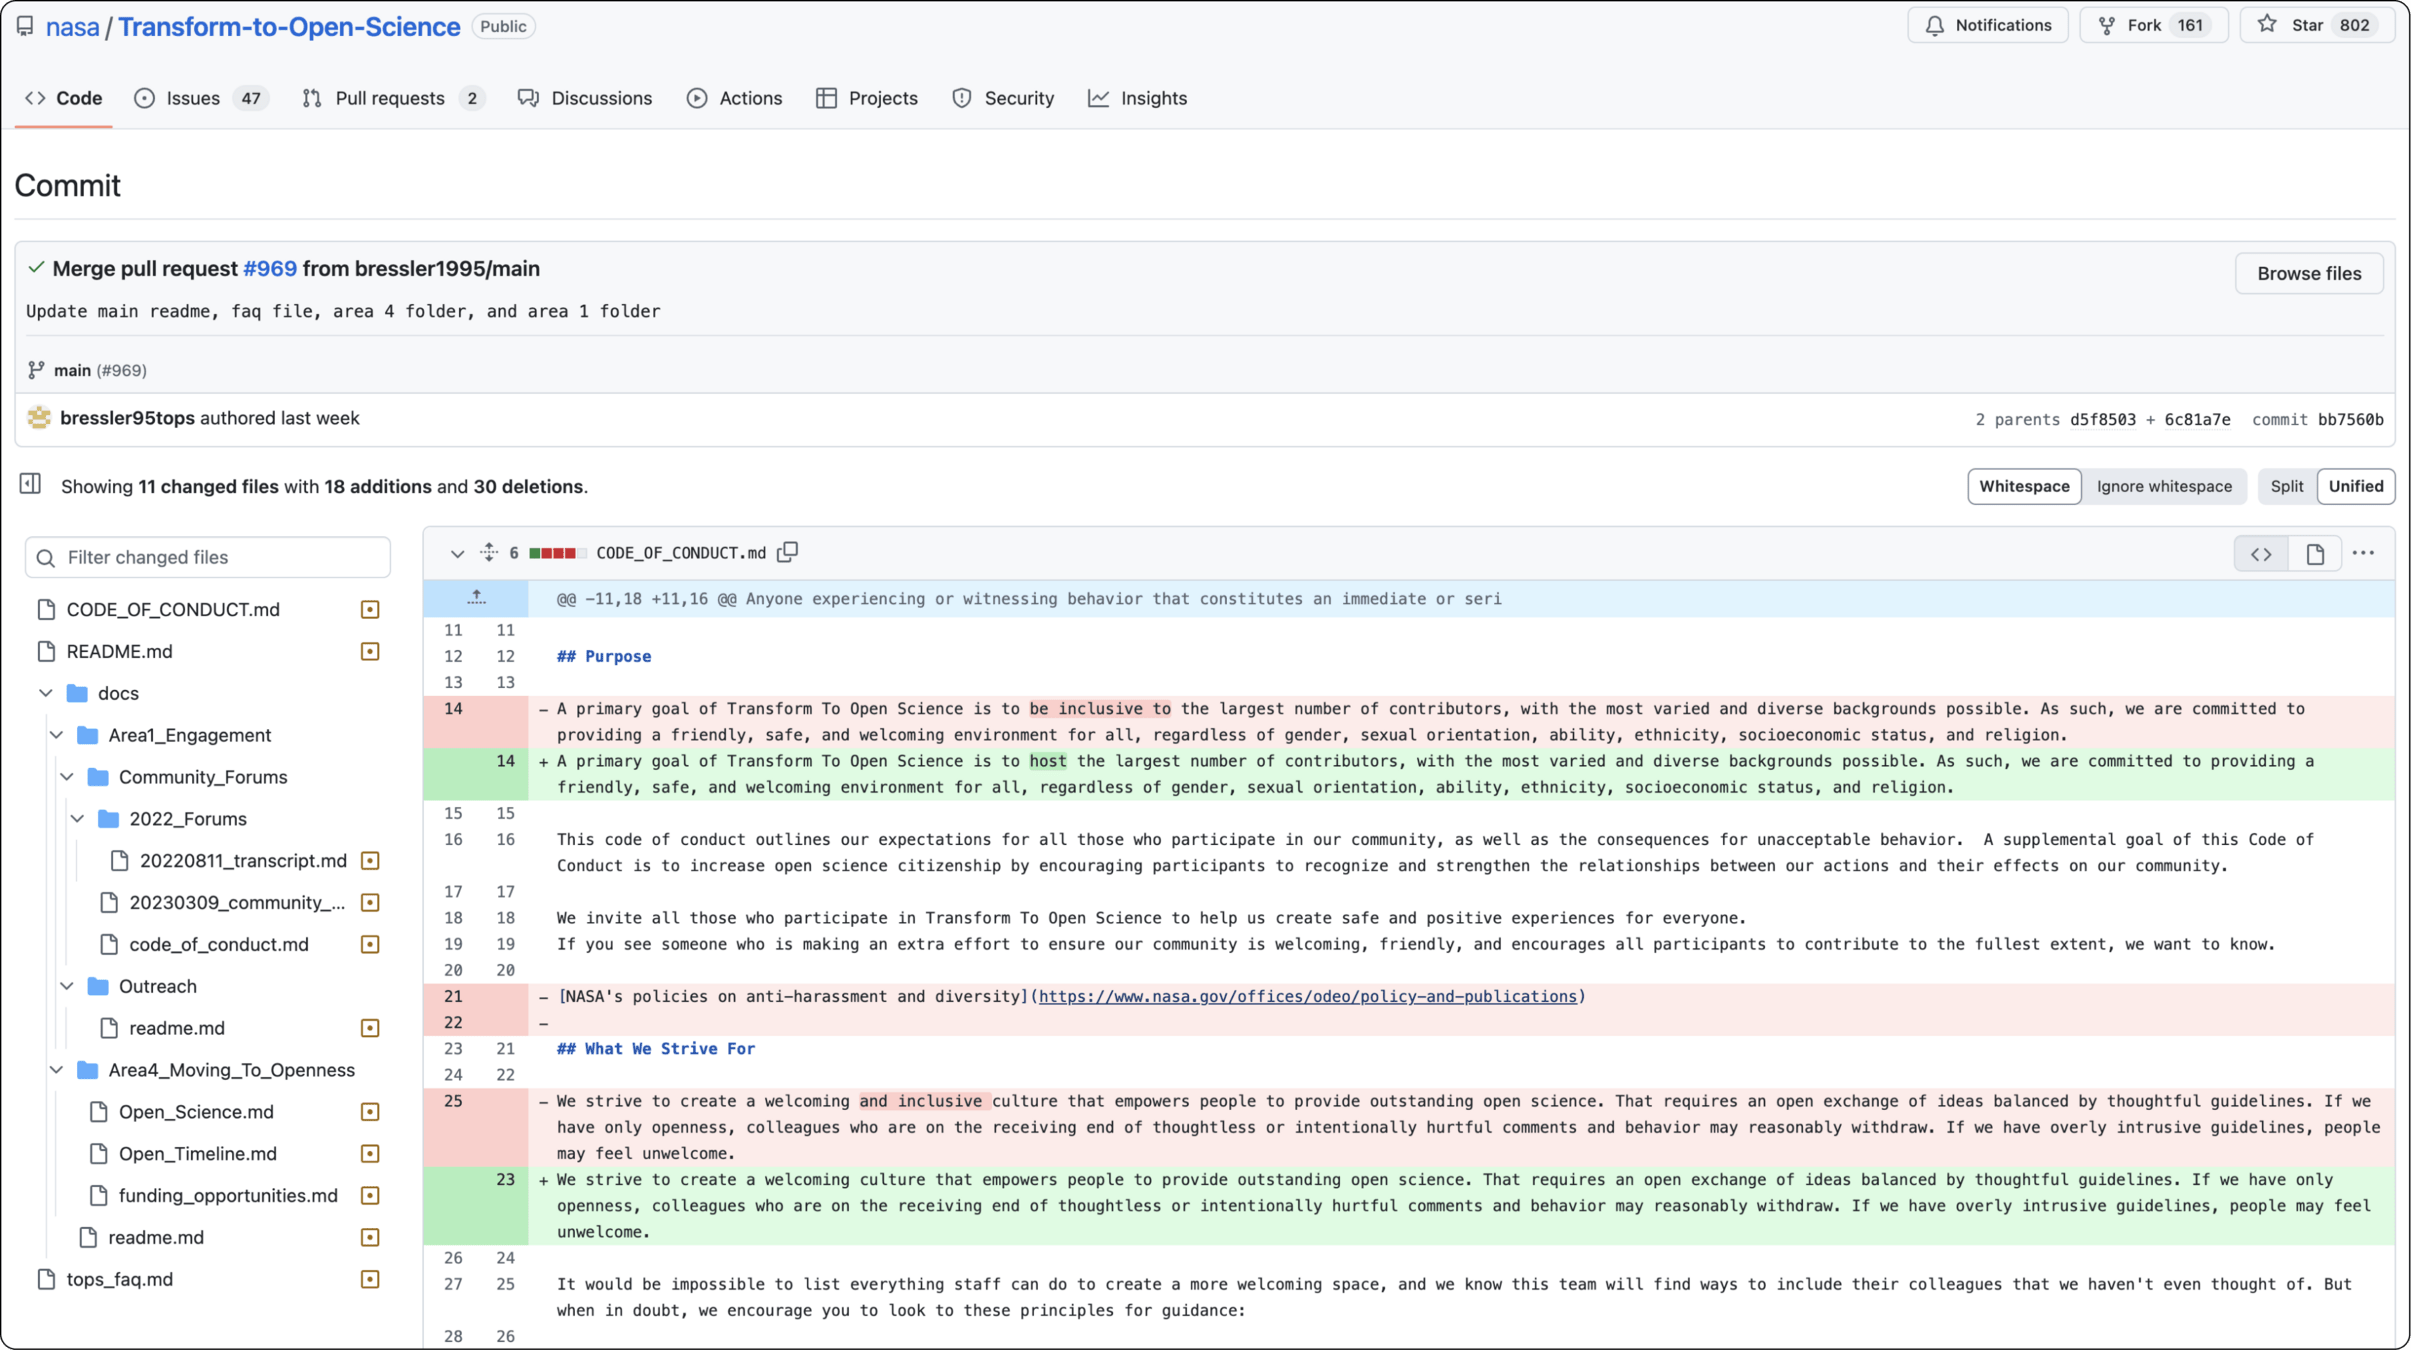Open the Pull requests tab
This screenshot has width=2411, height=1350.
(x=390, y=98)
